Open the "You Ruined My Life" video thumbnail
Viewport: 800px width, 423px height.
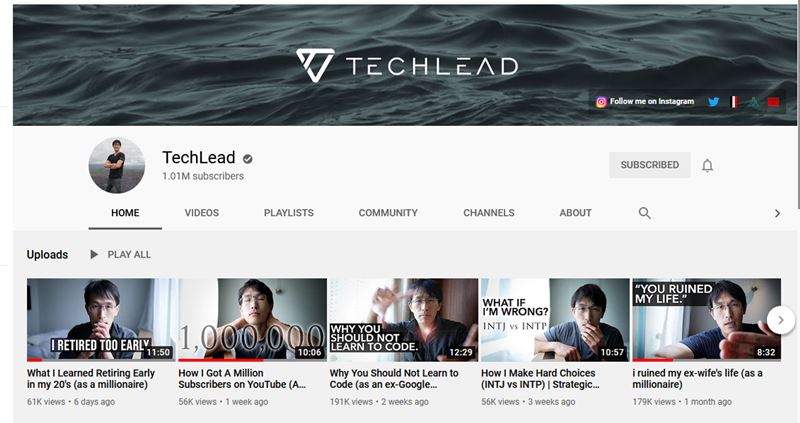tap(706, 319)
